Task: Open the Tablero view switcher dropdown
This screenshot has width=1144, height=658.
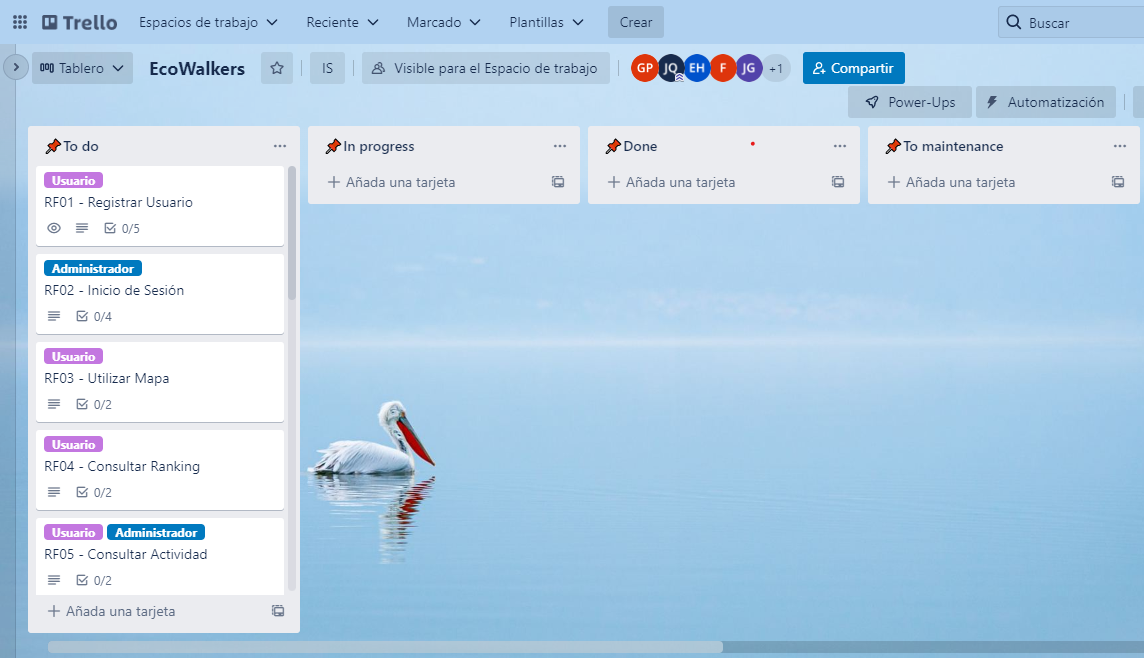Action: tap(82, 68)
